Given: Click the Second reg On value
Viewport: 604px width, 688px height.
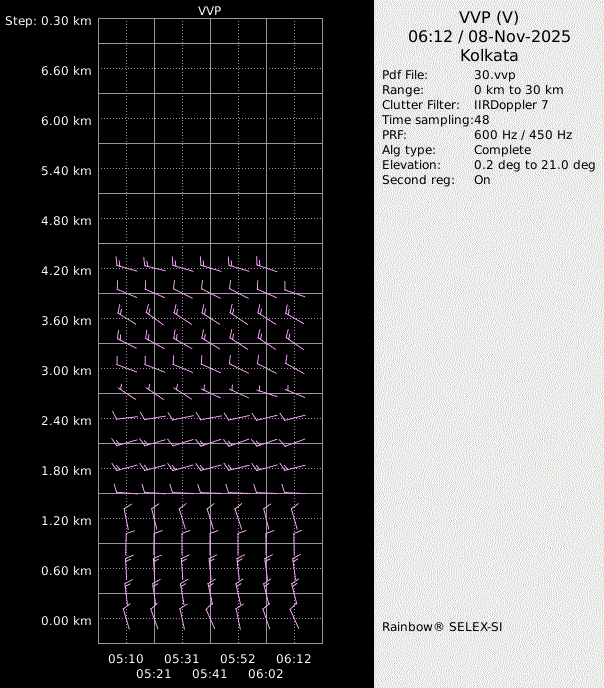Looking at the screenshot, I should [x=482, y=180].
